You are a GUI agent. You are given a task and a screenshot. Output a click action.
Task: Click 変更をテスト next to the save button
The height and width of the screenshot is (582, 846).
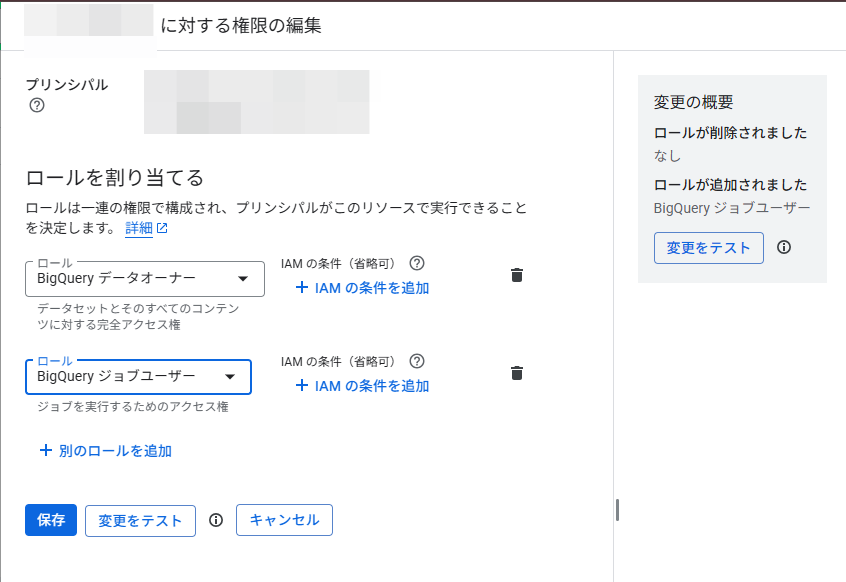pyautogui.click(x=140, y=521)
